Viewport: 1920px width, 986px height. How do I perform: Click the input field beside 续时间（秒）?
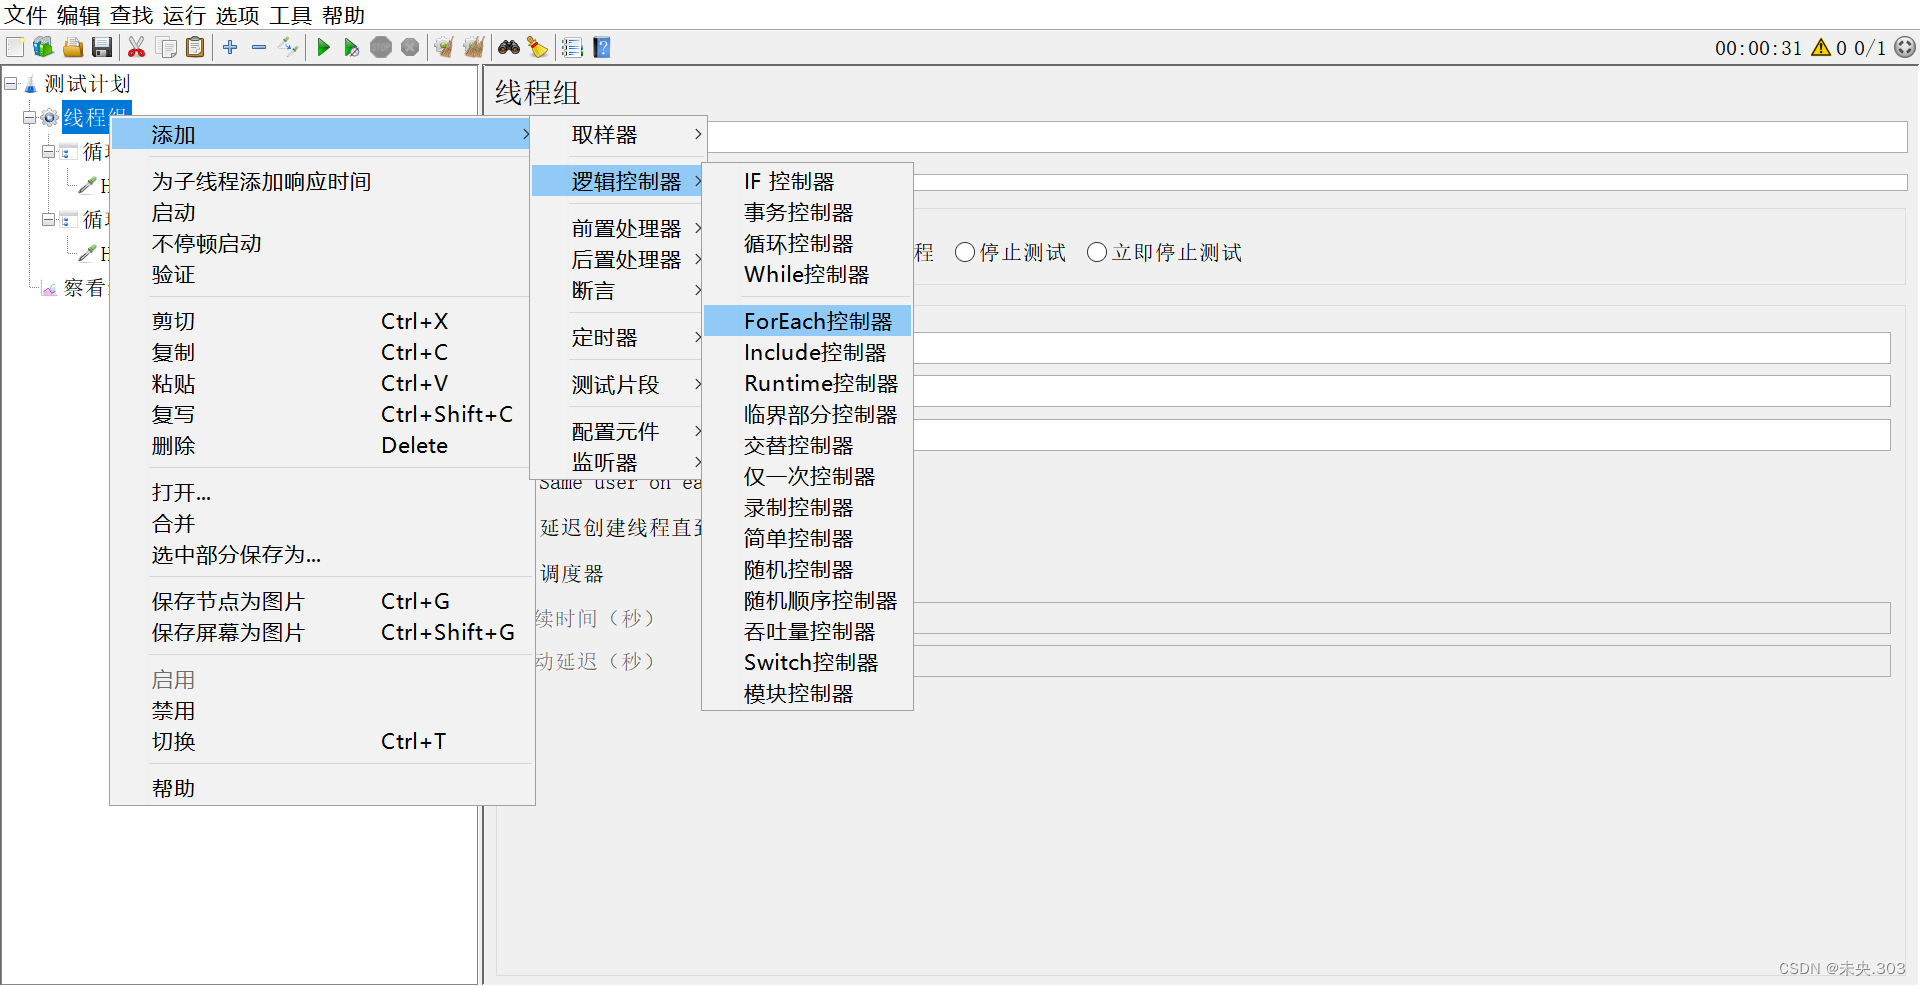(1402, 618)
